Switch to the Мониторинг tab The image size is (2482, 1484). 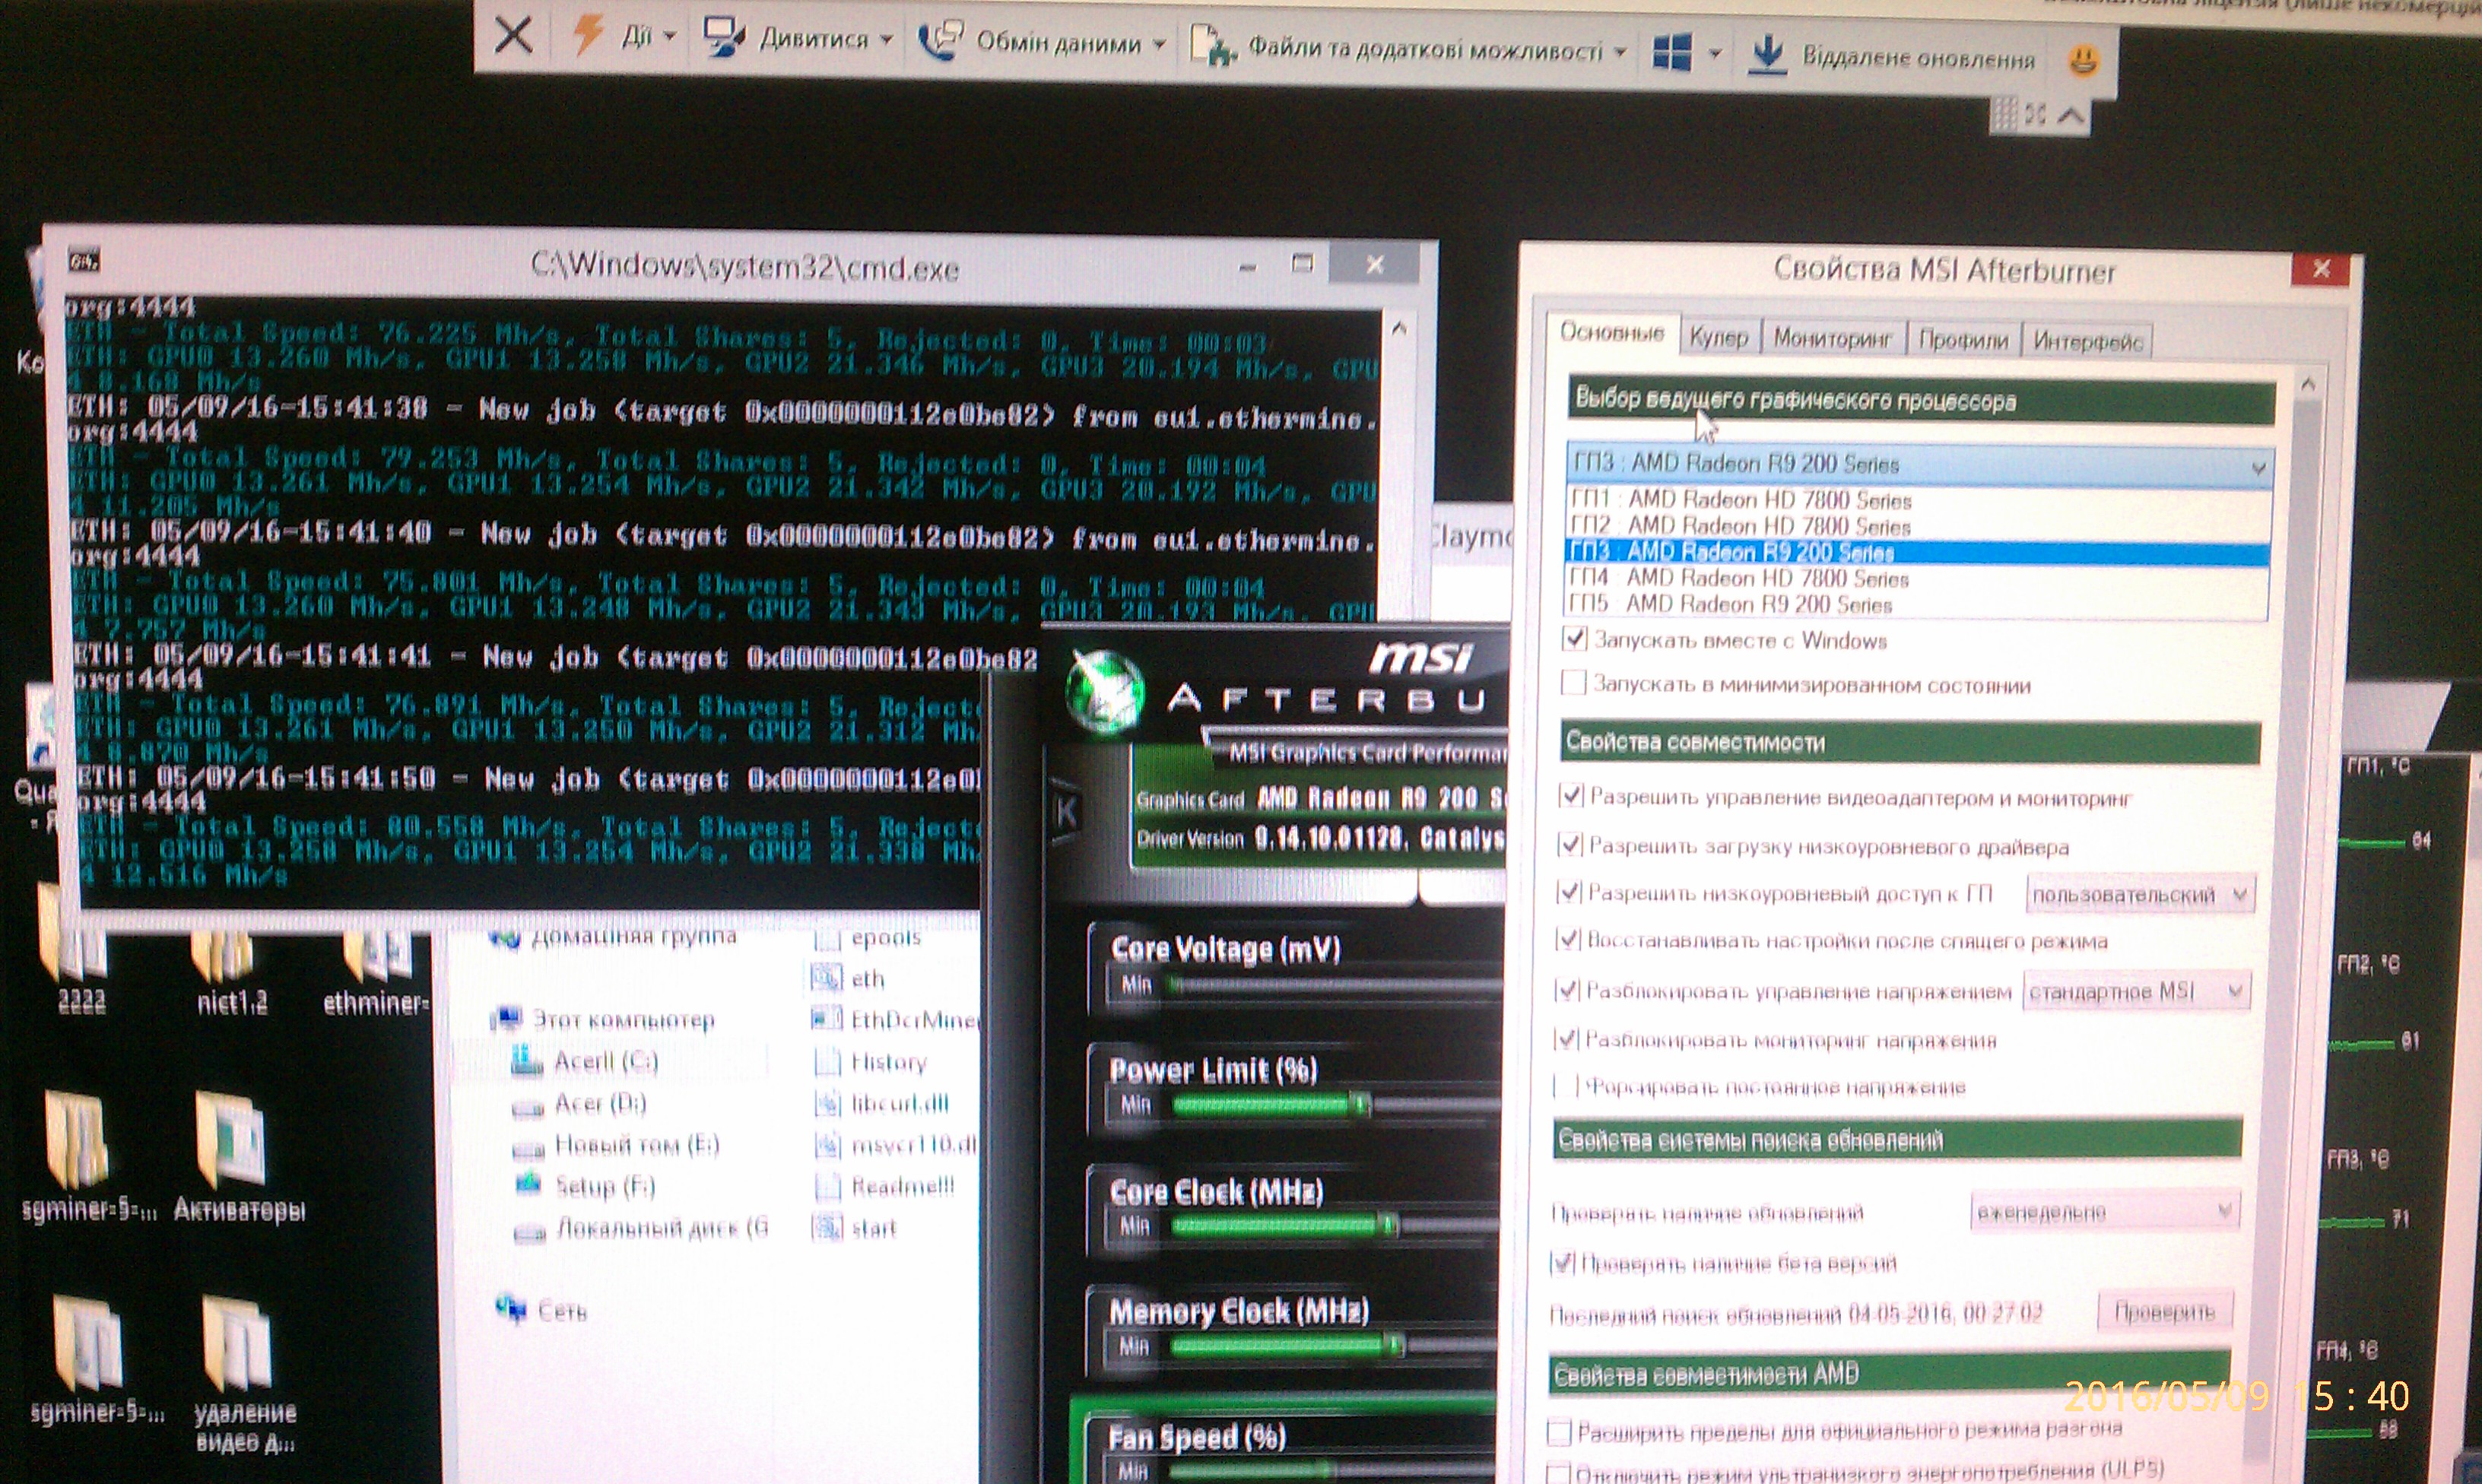[1832, 339]
